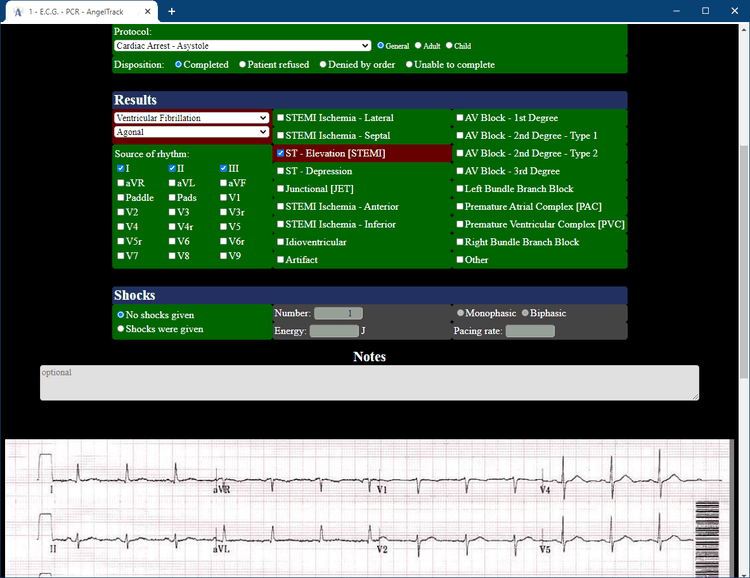
Task: Close the E.C.G. - PCR - AngelTrack tab
Action: point(148,11)
